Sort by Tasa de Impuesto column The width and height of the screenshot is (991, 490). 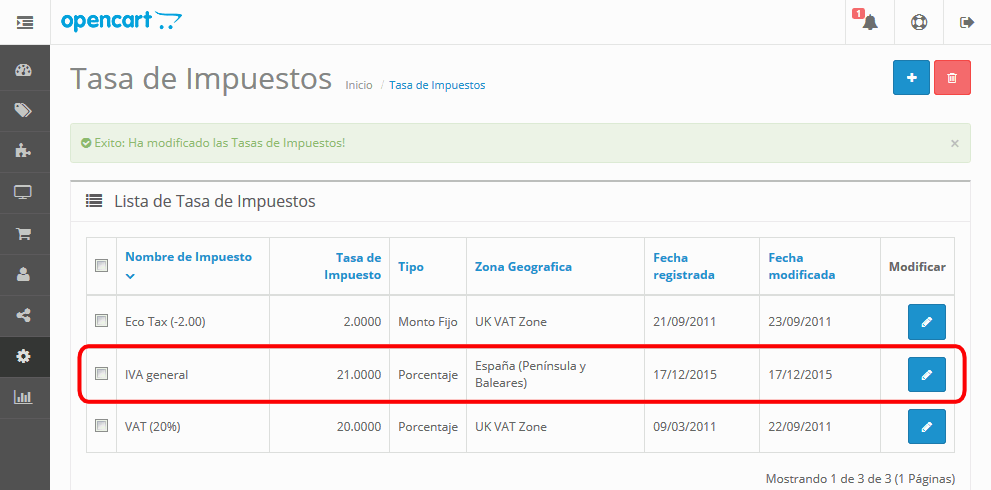point(353,266)
